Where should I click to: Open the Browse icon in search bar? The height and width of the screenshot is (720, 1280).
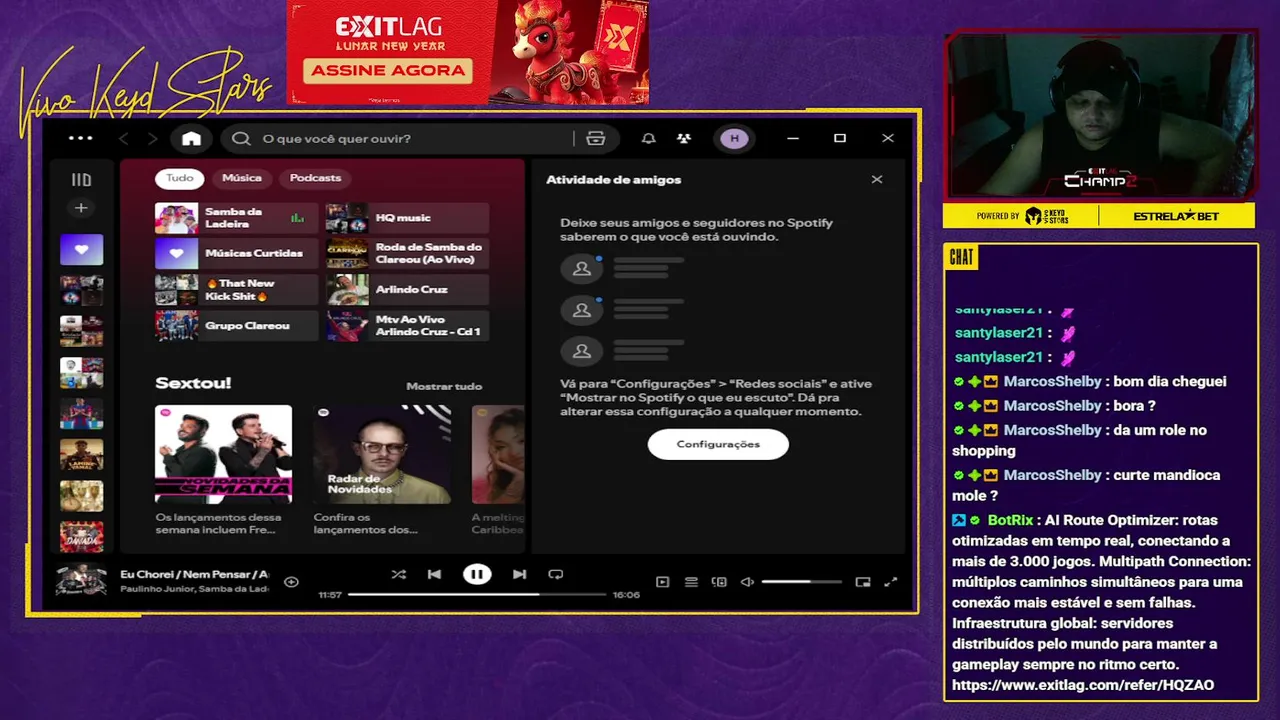click(x=596, y=138)
